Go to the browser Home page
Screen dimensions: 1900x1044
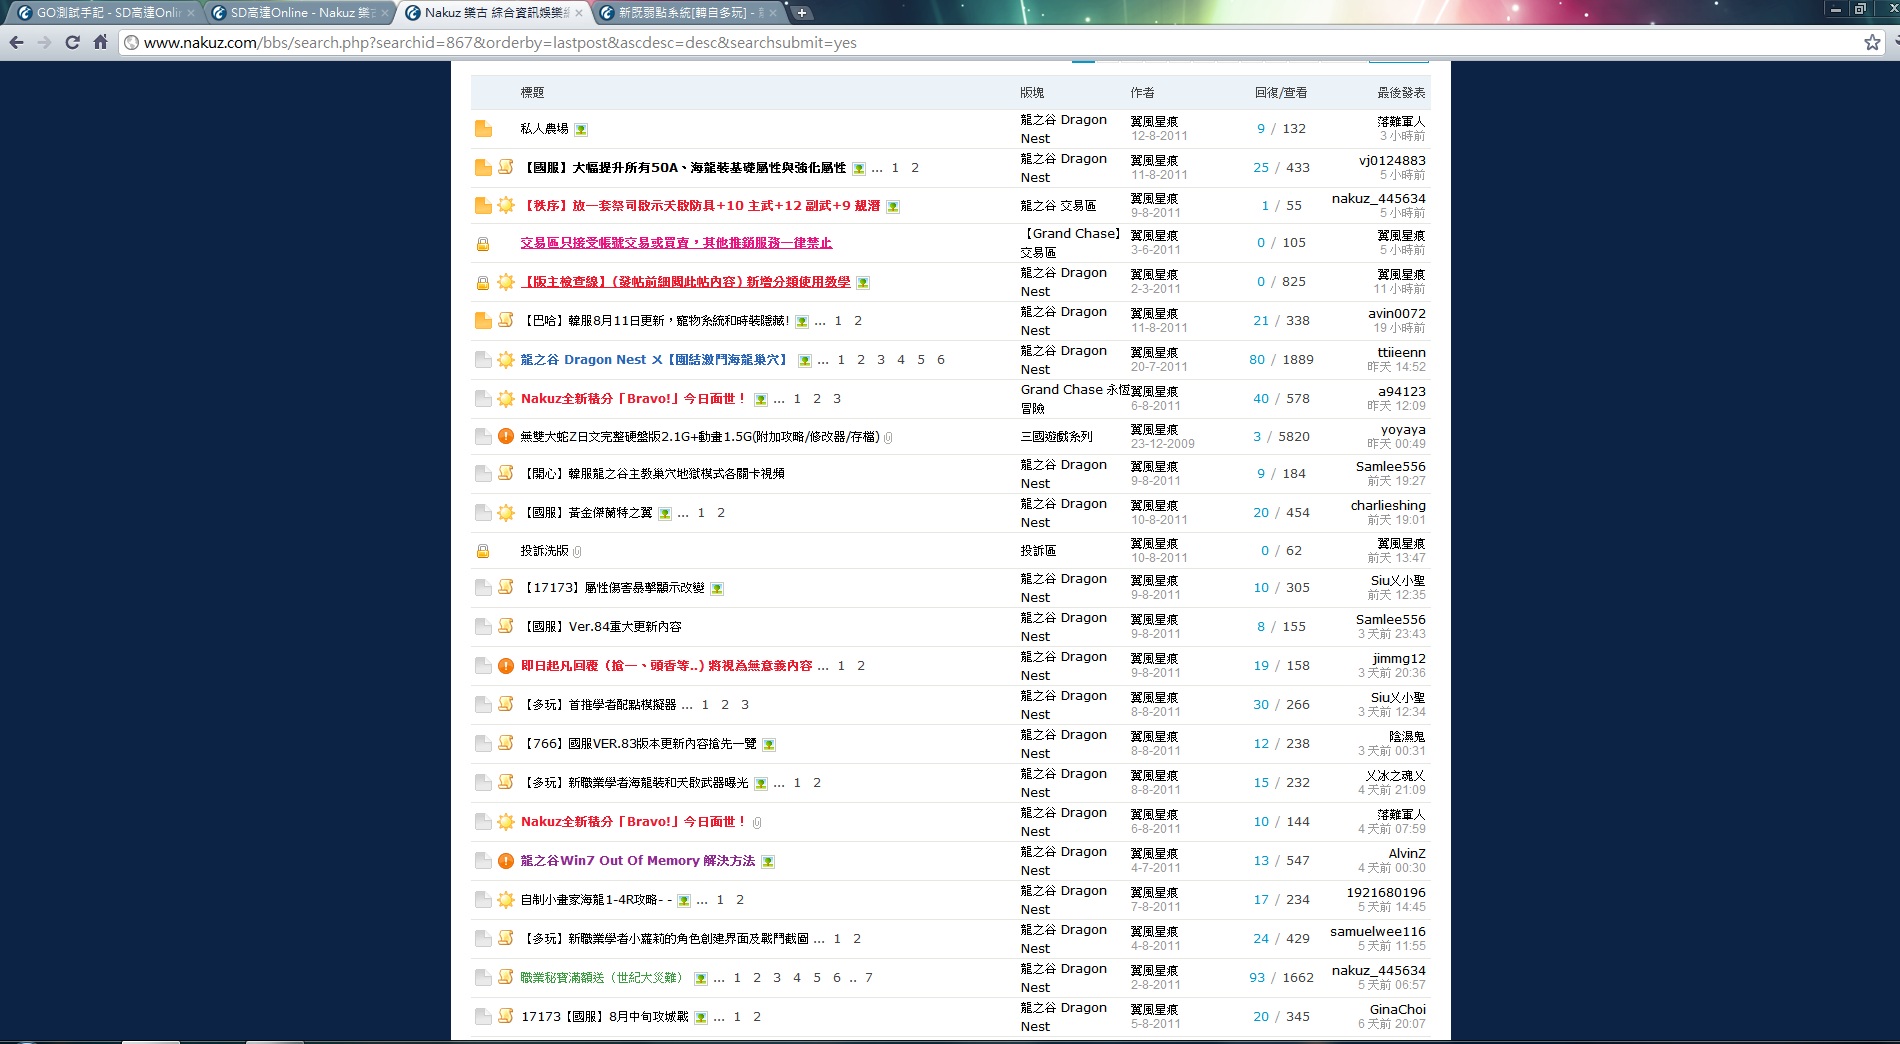pos(100,42)
